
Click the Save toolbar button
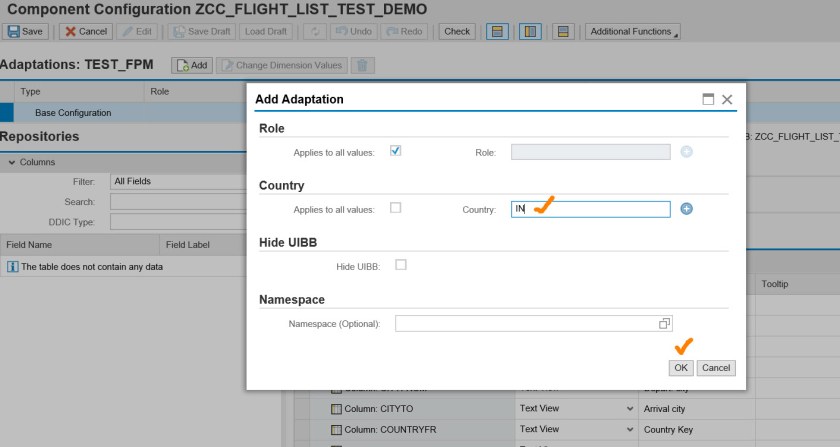[26, 31]
